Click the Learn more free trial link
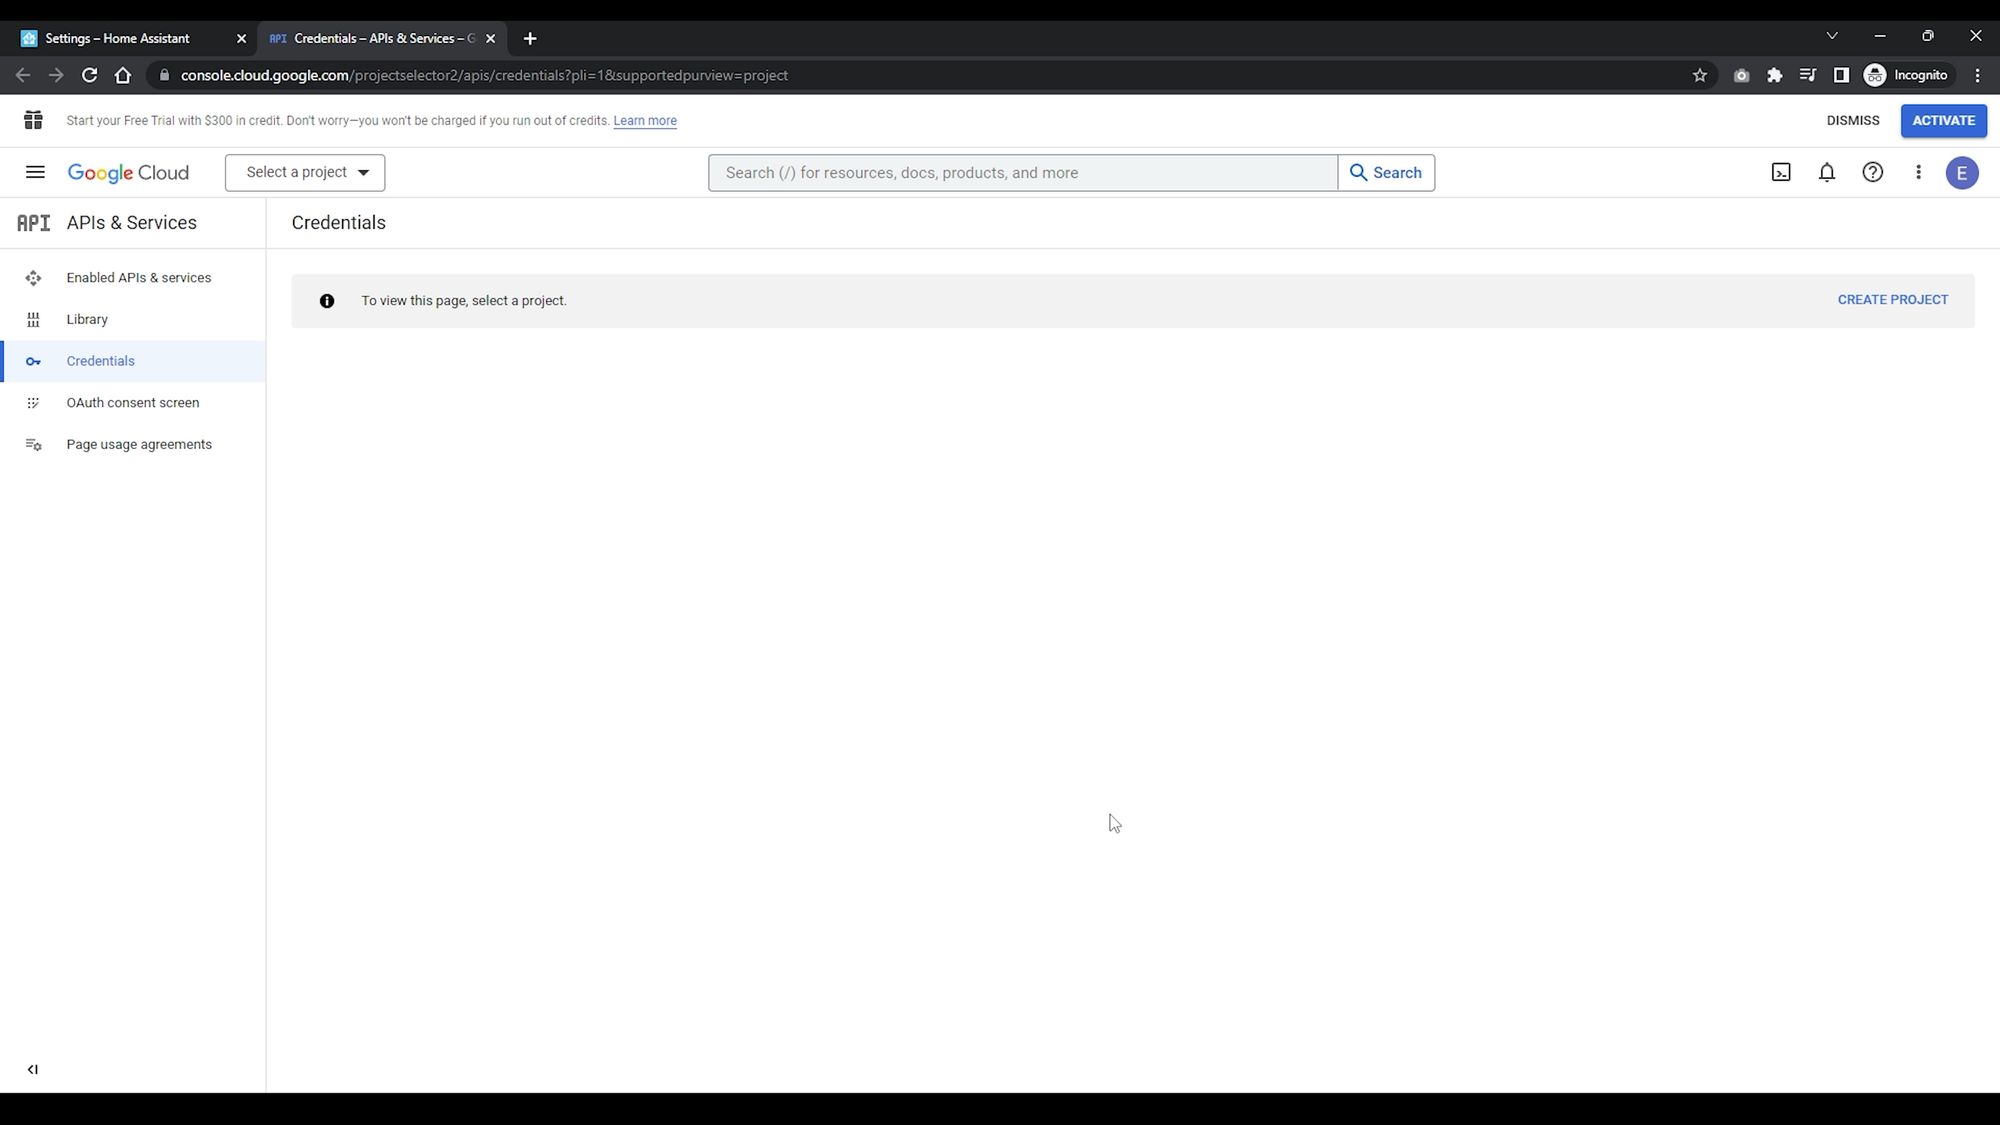The image size is (2000, 1125). tap(644, 121)
